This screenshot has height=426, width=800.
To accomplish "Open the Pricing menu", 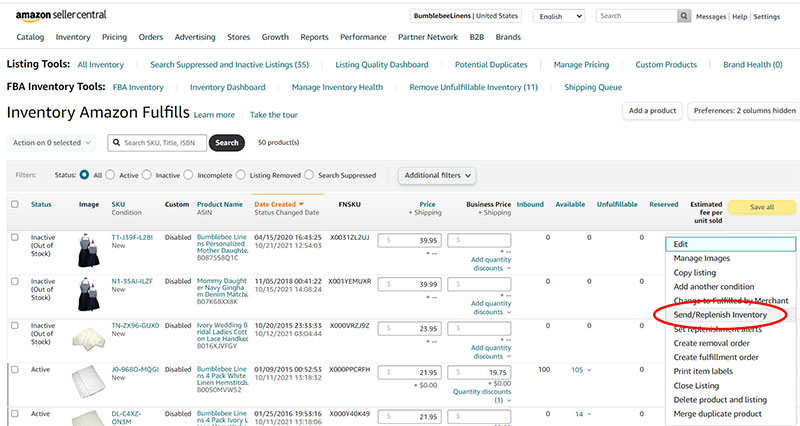I will click(114, 37).
